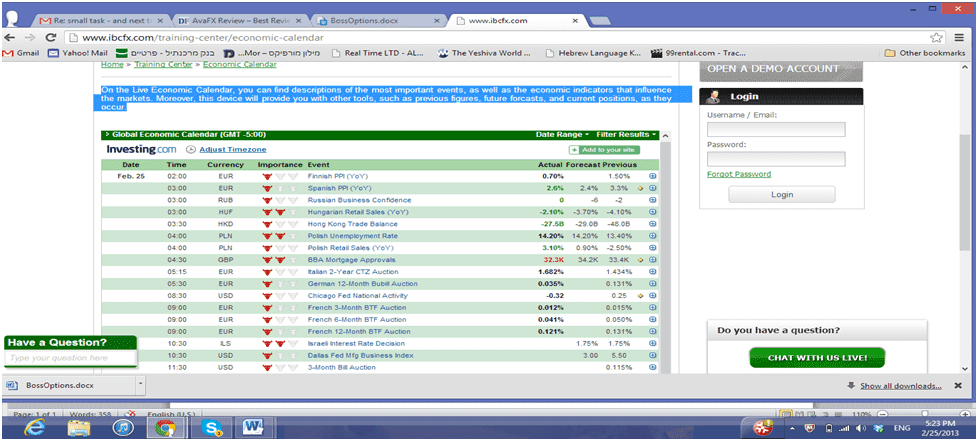Click the clock icon beside Adjust Timezone
Image resolution: width=978 pixels, height=441 pixels.
click(x=191, y=150)
